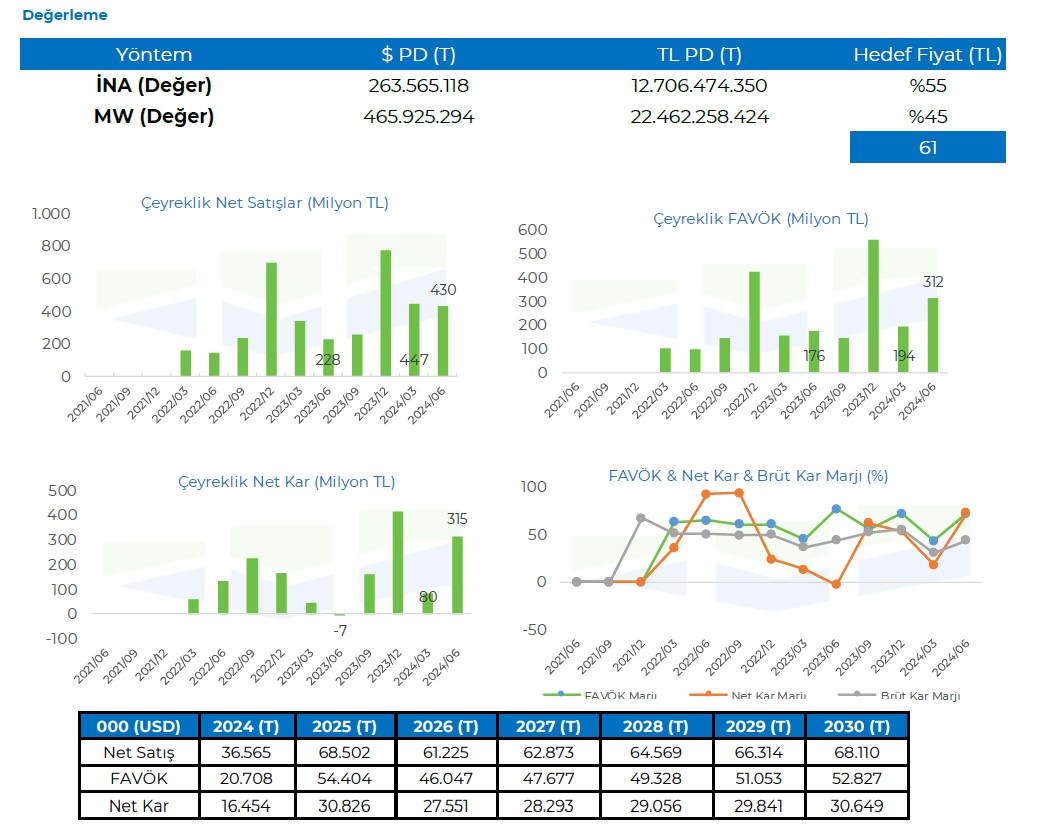Click the İNA (Değer) row label
Viewport: 1039px width, 824px height.
coord(154,86)
